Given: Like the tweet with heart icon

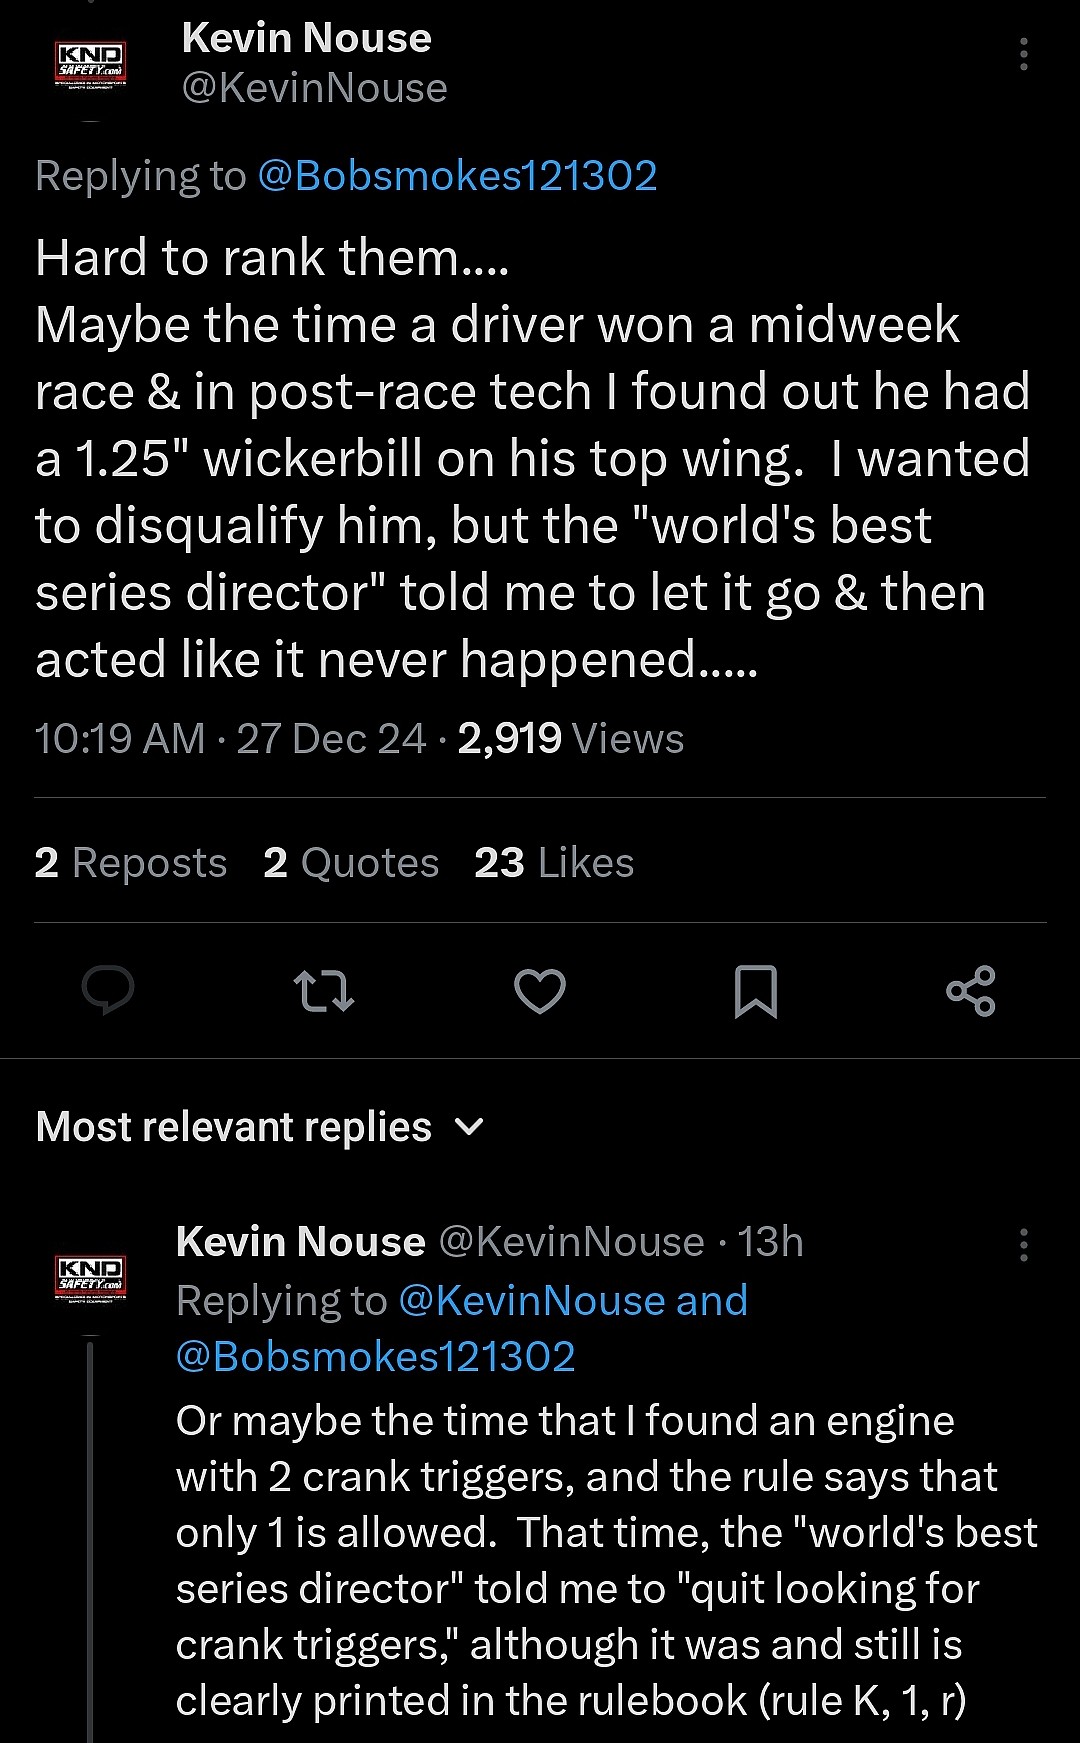Looking at the screenshot, I should click(x=540, y=991).
